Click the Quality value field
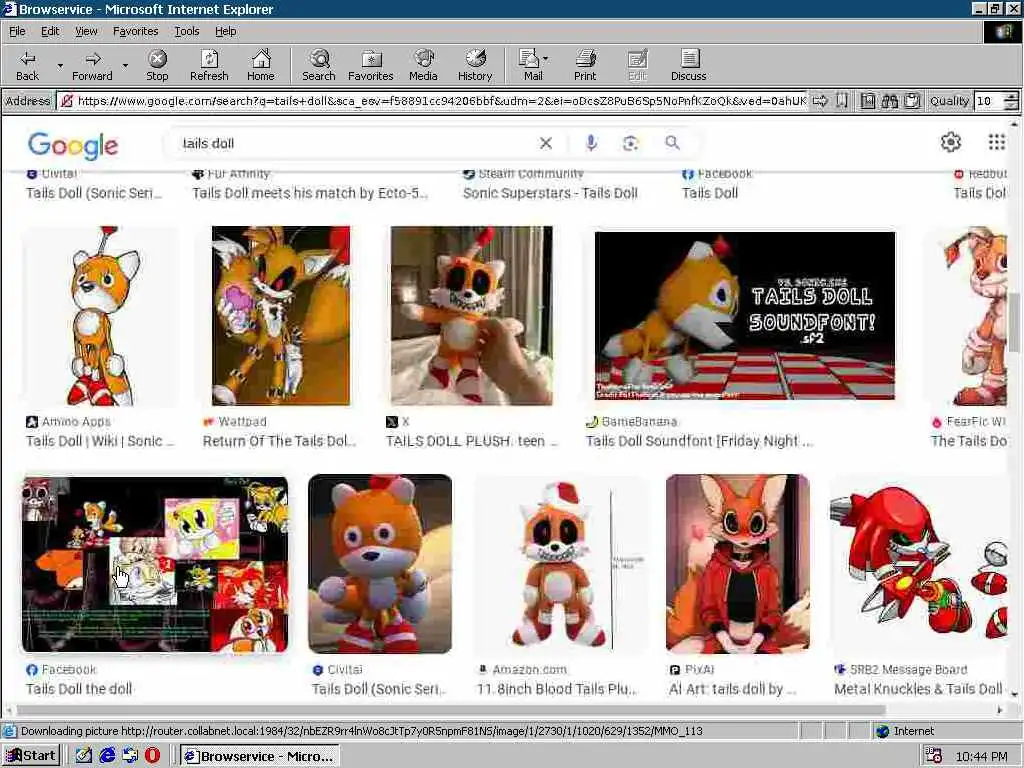This screenshot has height=768, width=1024. [x=989, y=101]
